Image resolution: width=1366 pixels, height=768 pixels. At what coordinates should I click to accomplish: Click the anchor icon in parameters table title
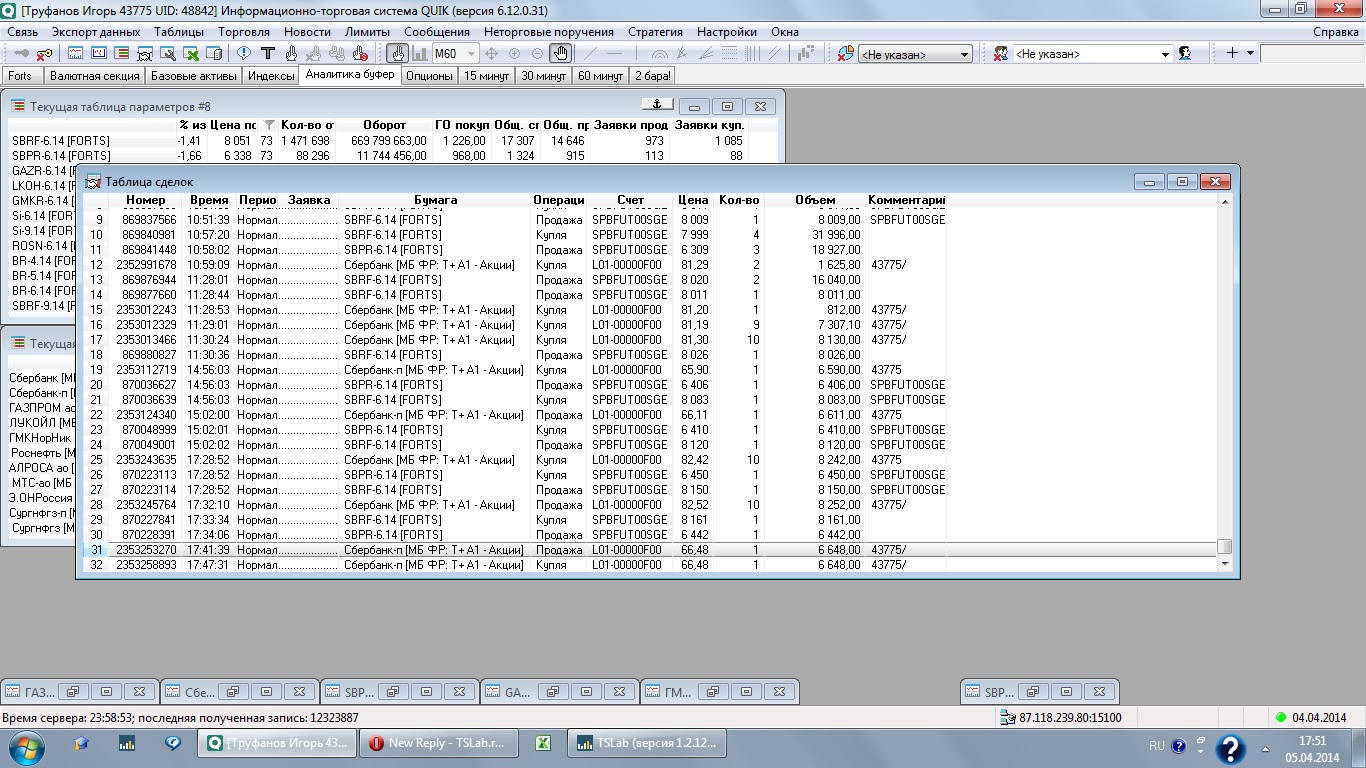[657, 105]
